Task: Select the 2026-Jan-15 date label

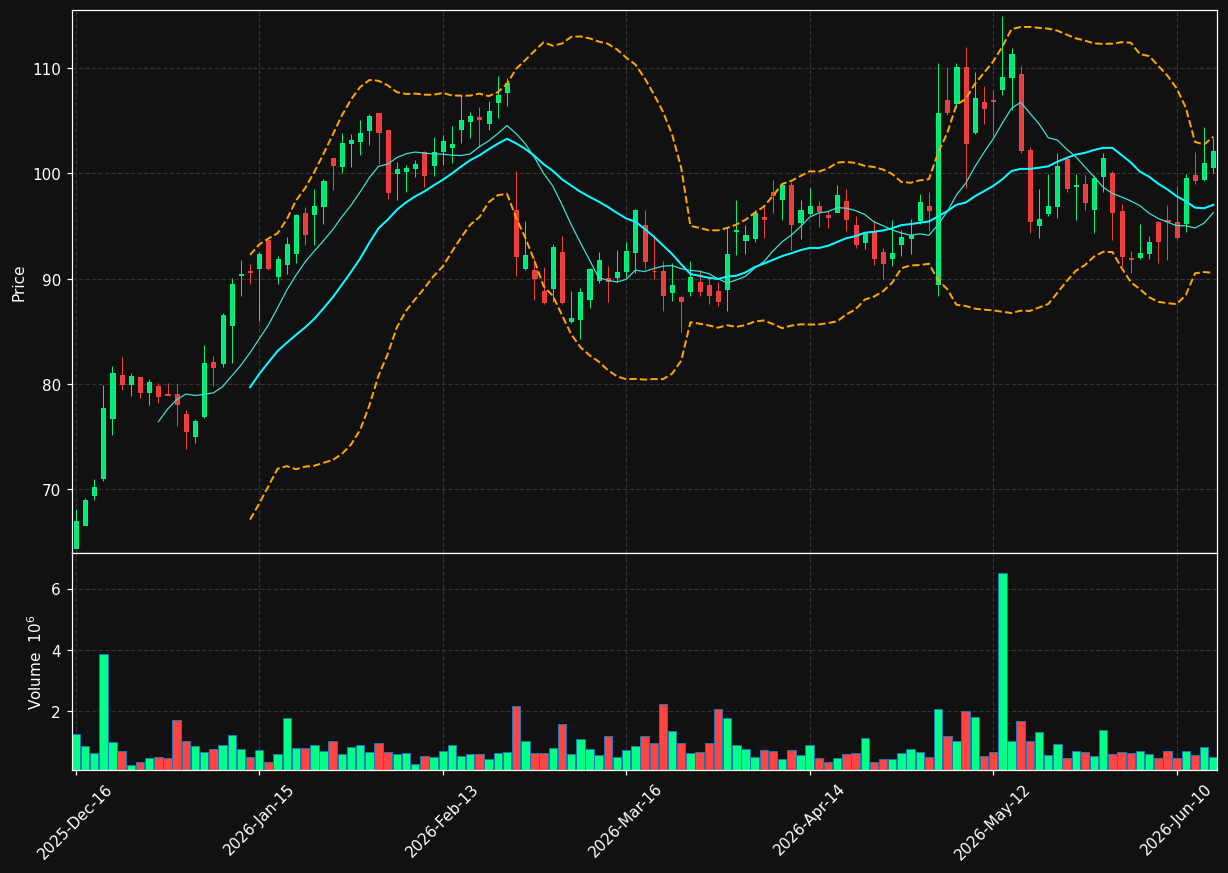Action: [x=258, y=822]
